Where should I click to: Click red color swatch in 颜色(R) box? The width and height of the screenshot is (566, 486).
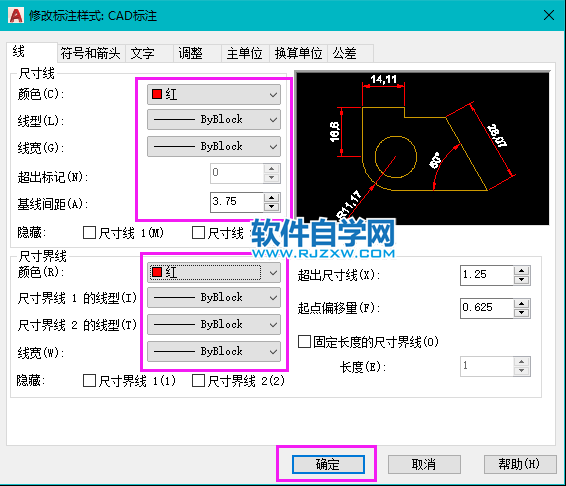pos(157,272)
